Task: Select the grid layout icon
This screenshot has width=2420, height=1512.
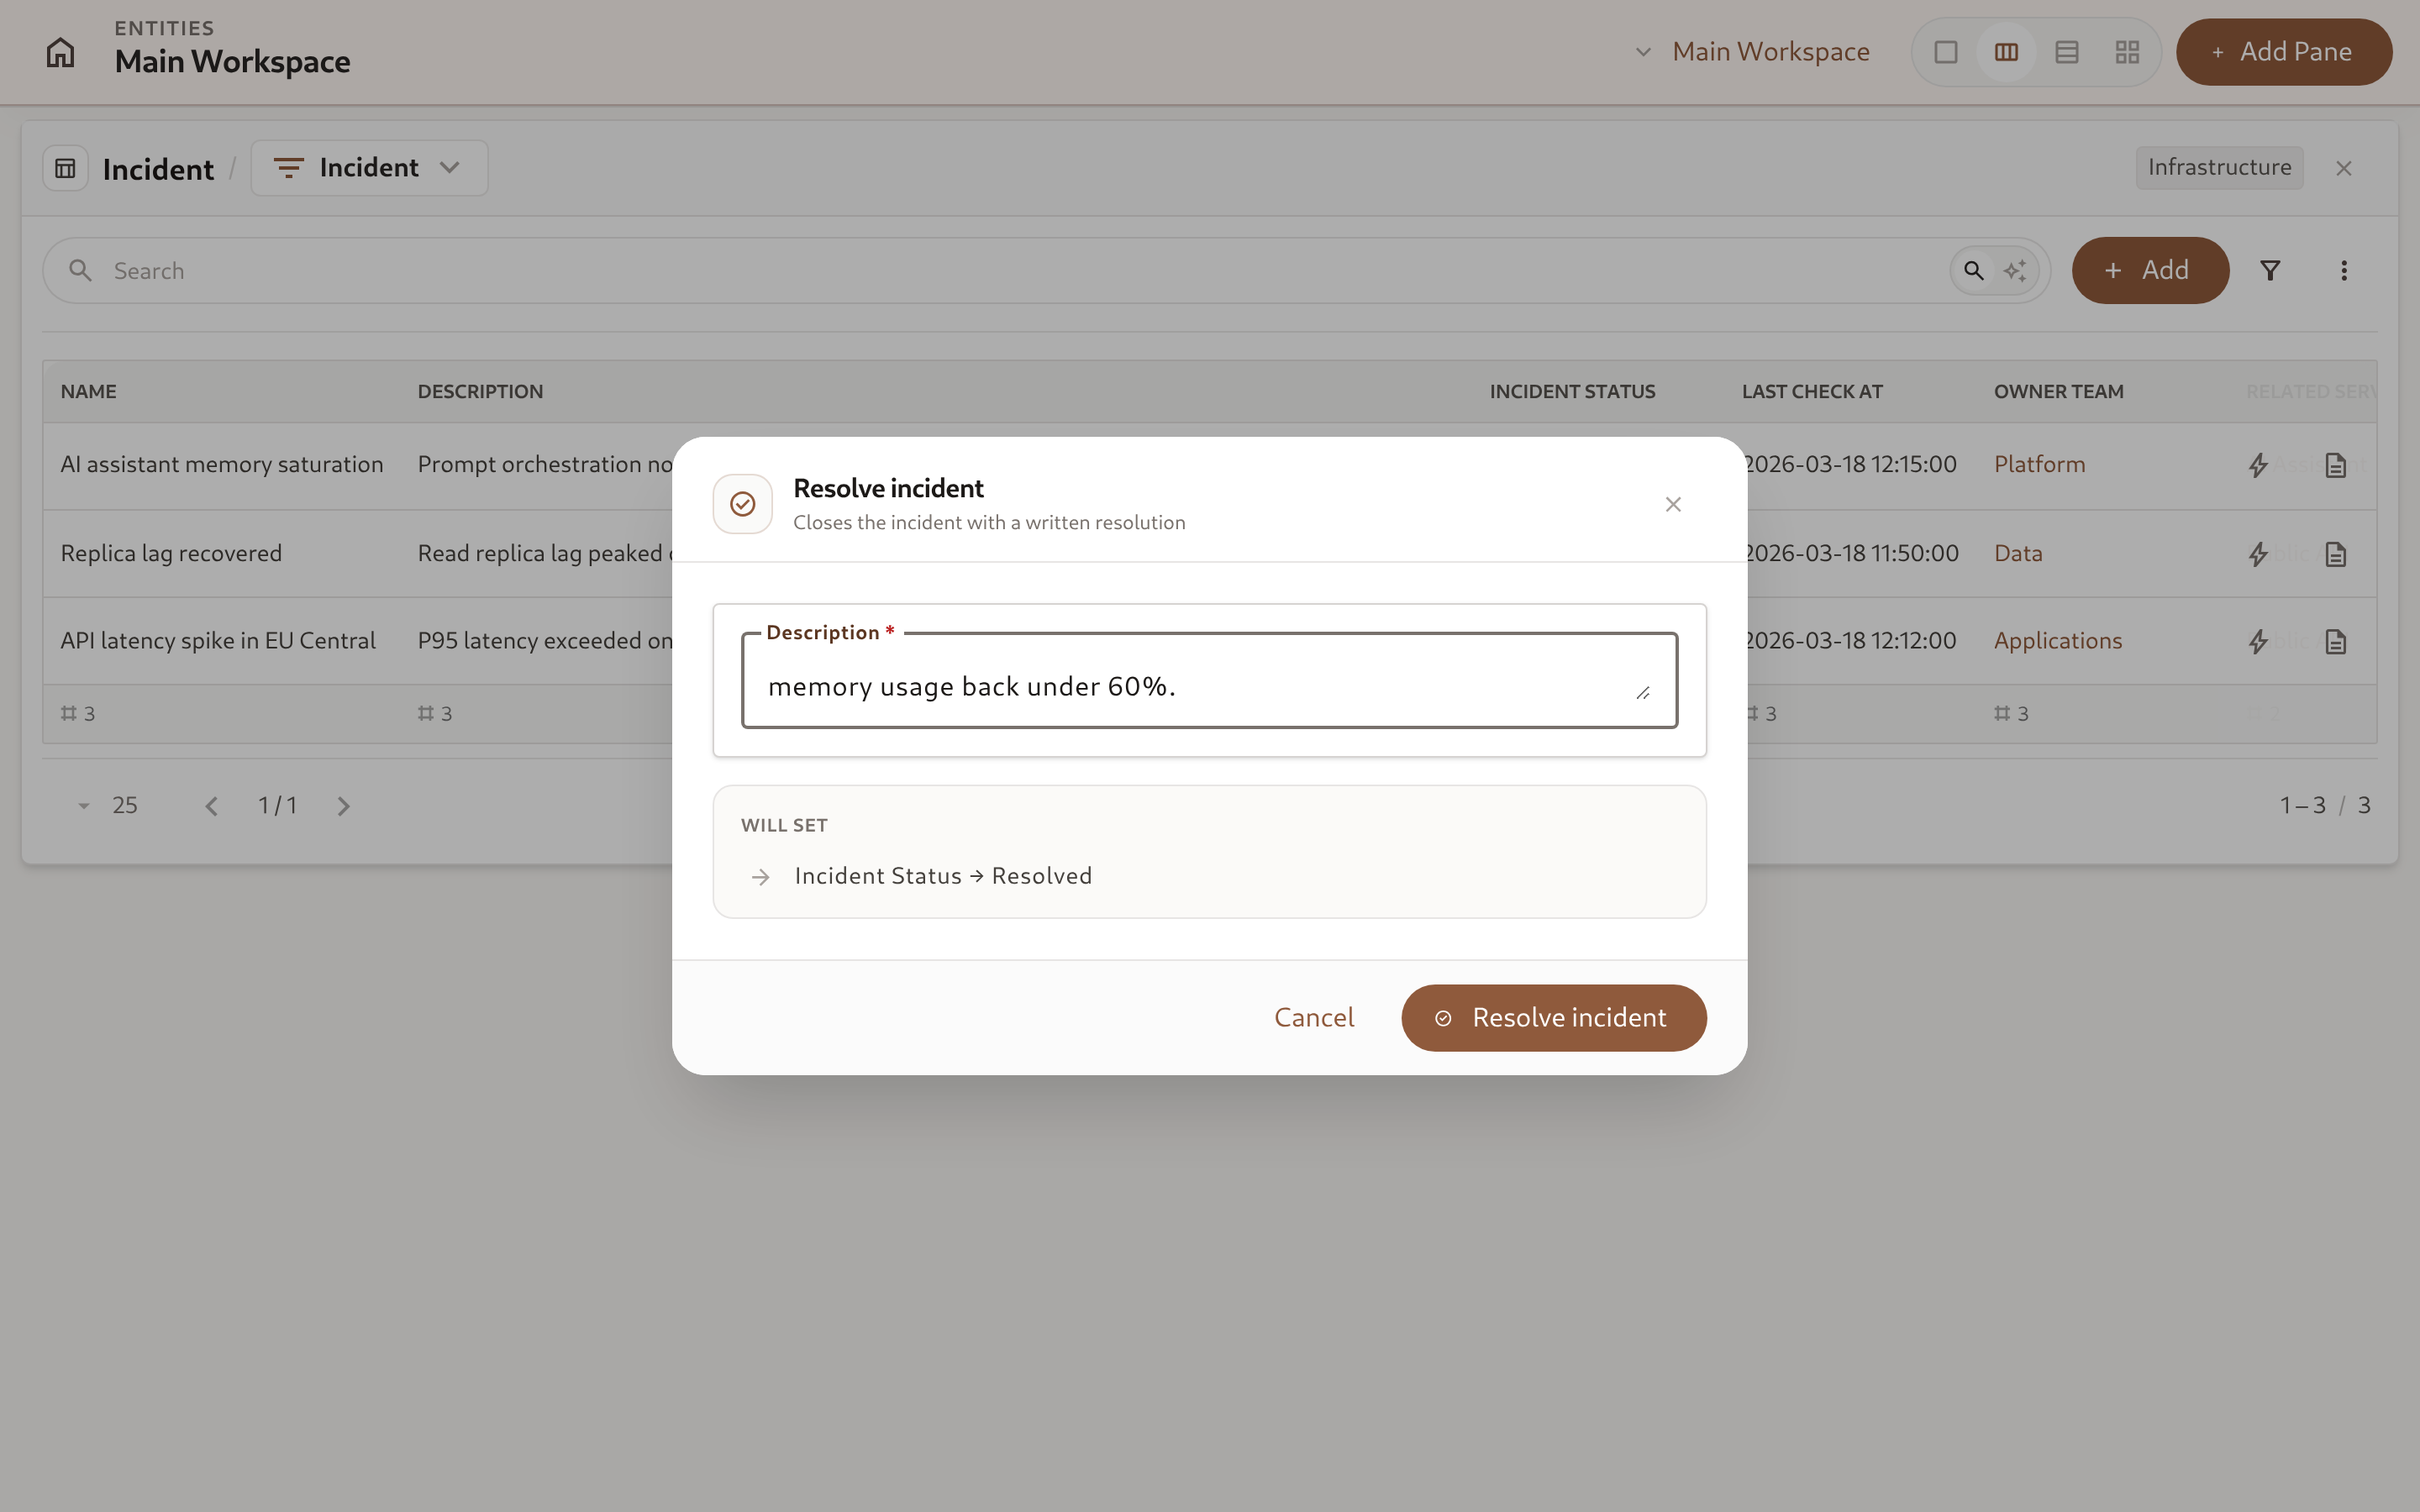Action: click(2127, 52)
